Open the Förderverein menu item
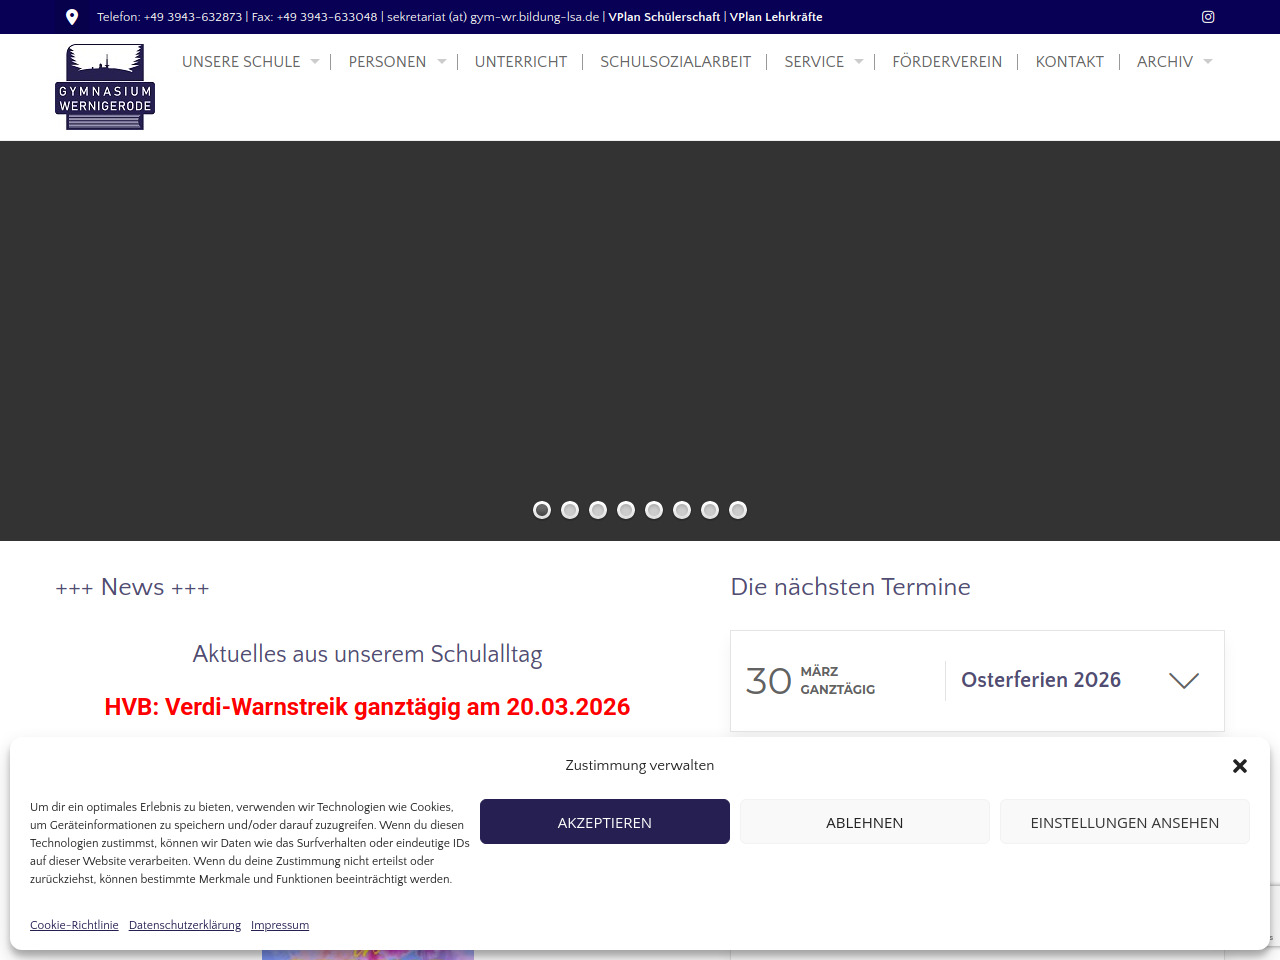 pyautogui.click(x=947, y=62)
